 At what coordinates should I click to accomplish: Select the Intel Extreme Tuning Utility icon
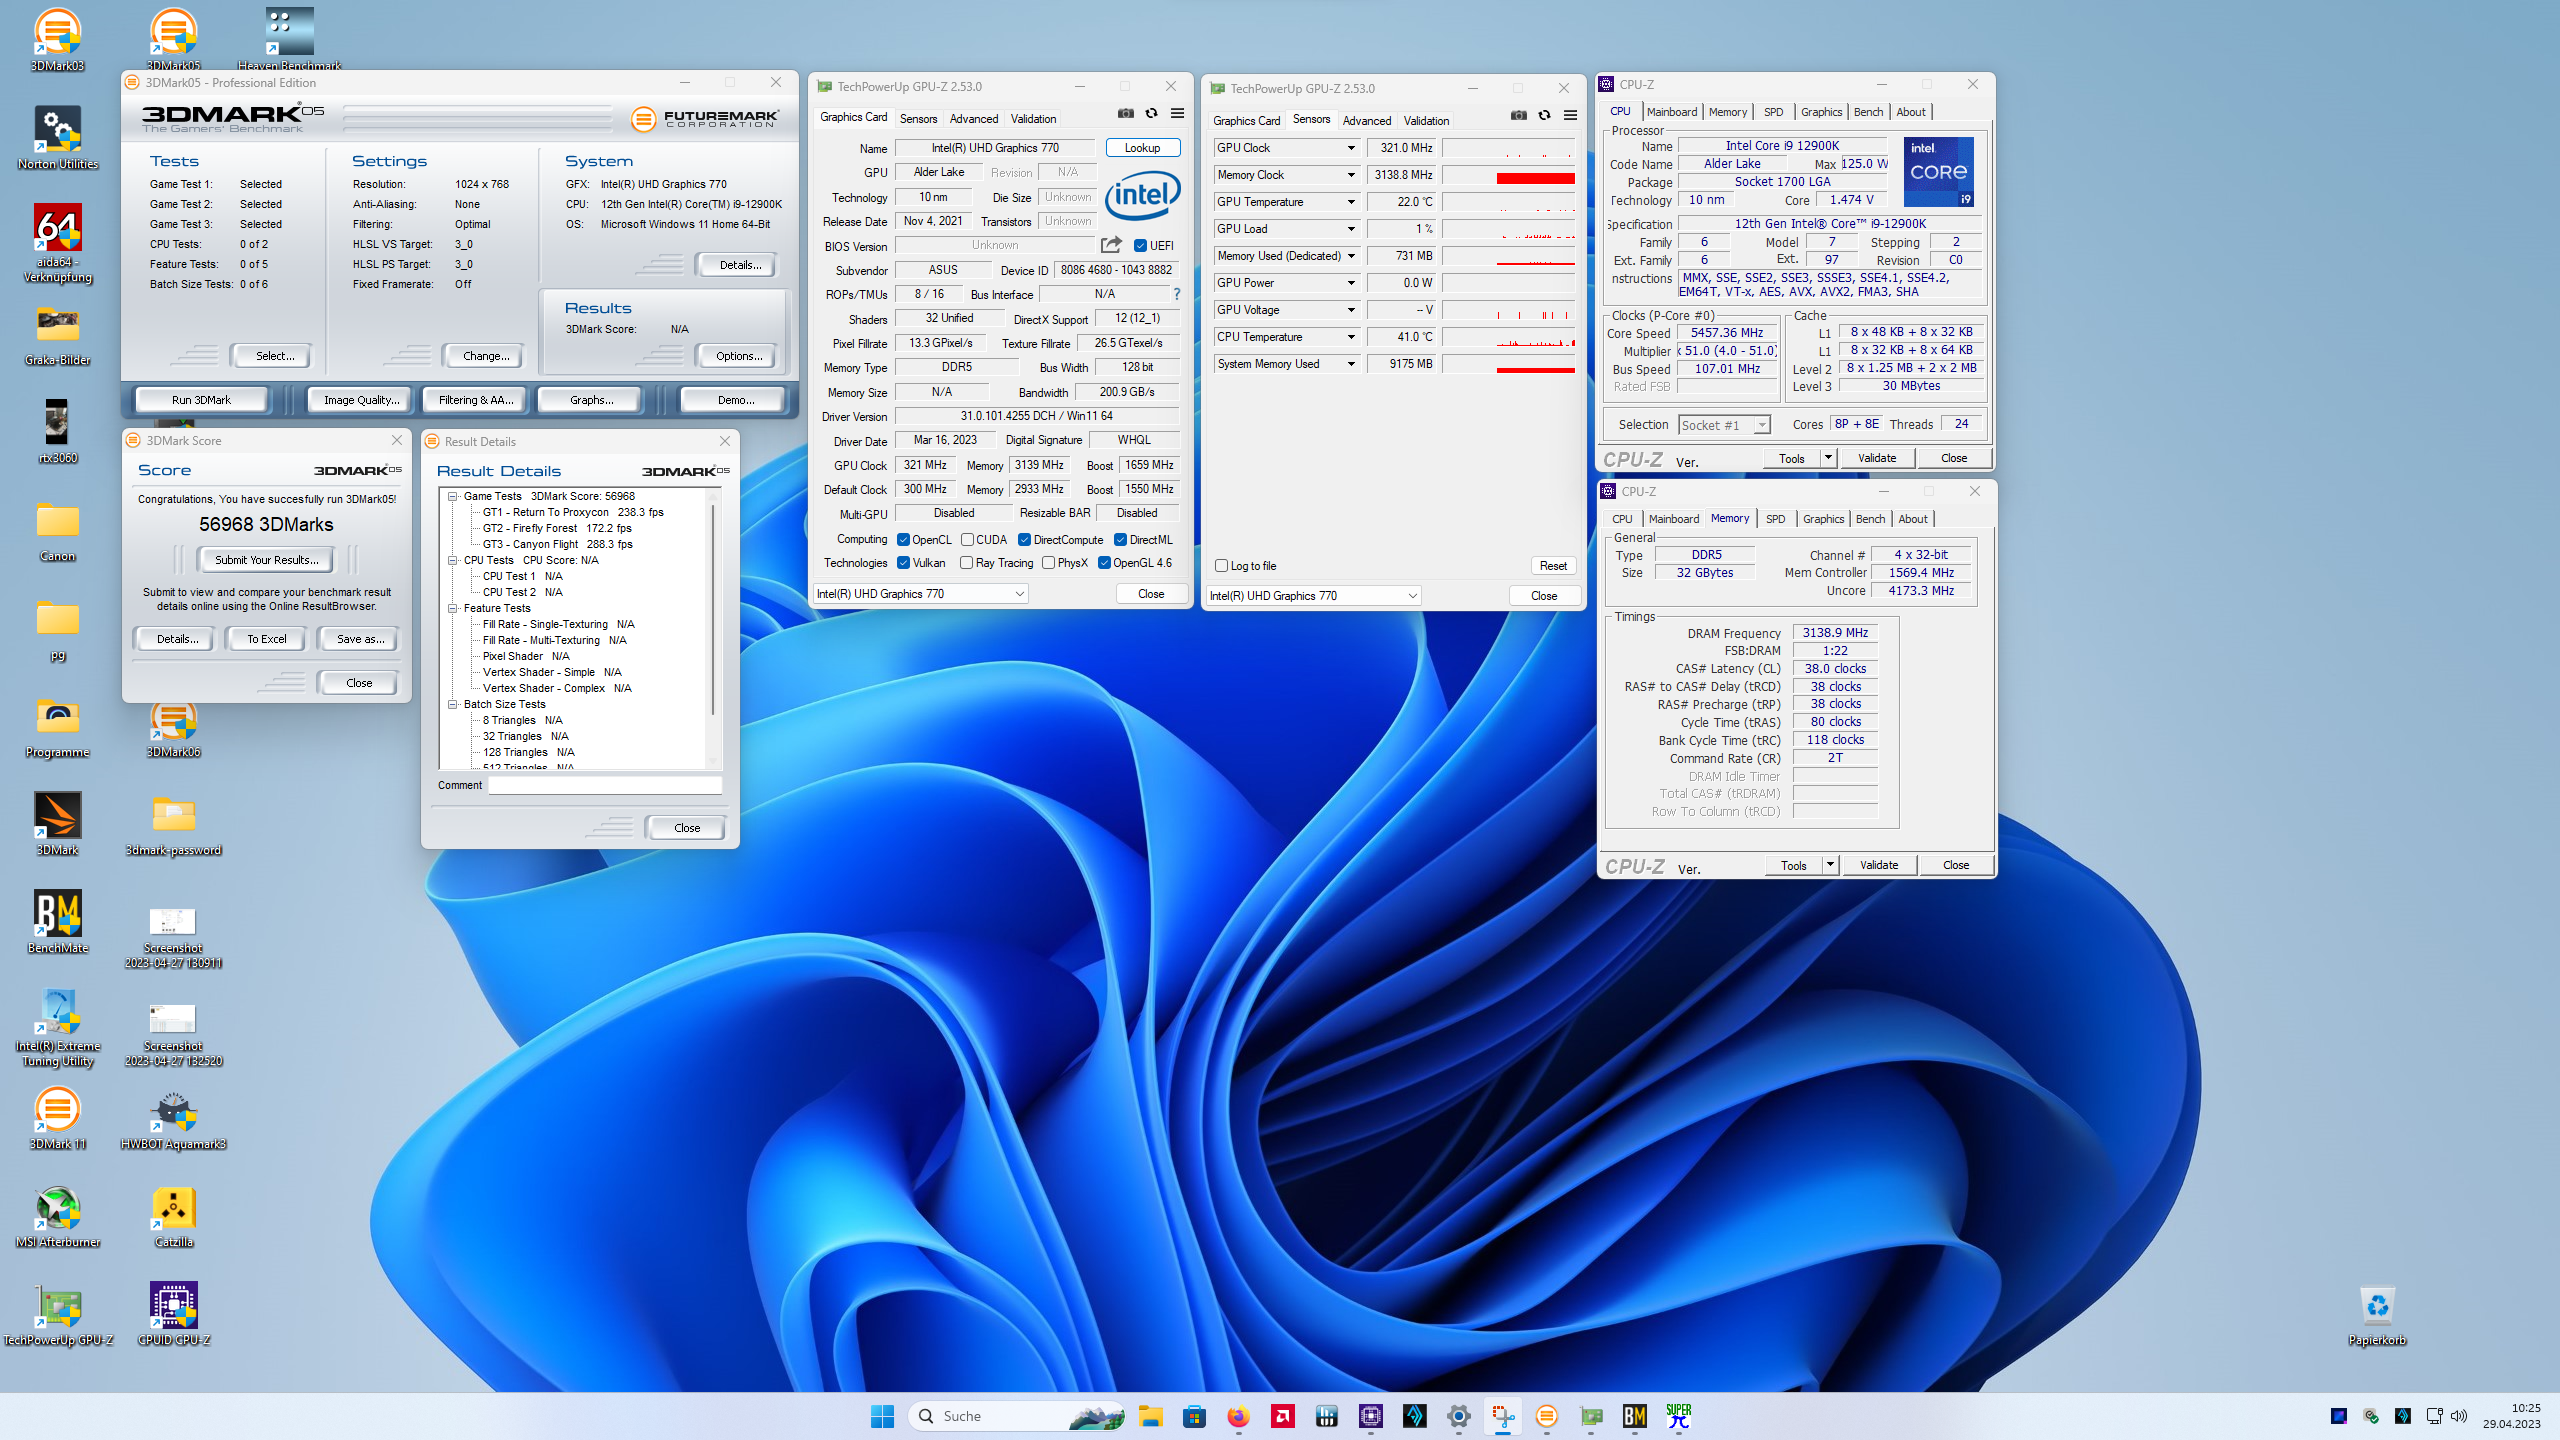pyautogui.click(x=57, y=1028)
